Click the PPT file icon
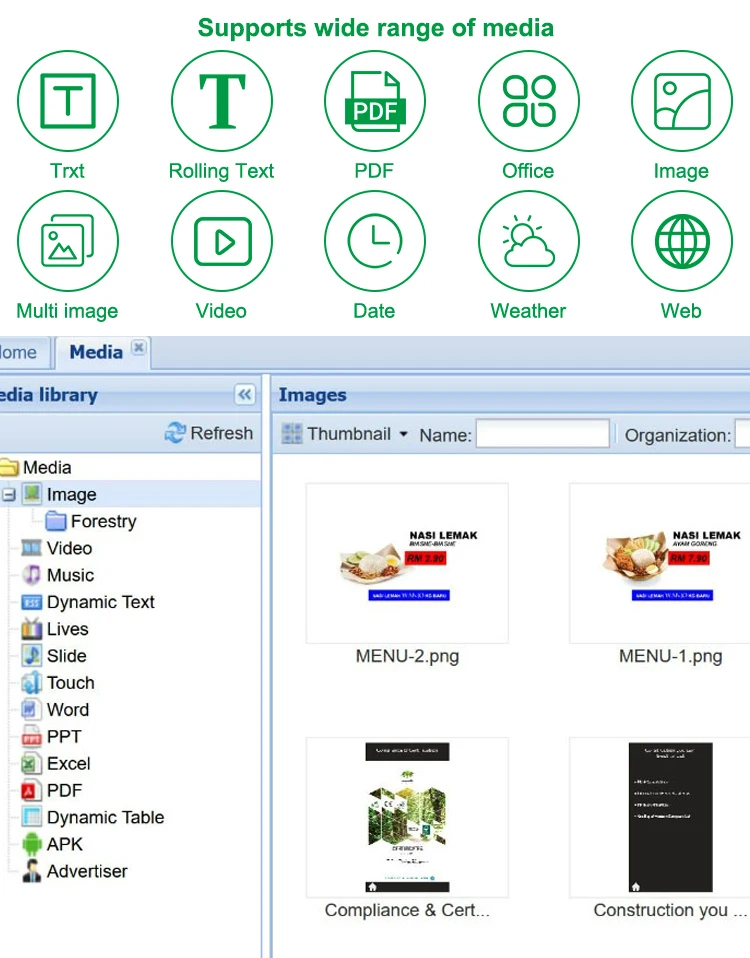Image resolution: width=750 pixels, height=958 pixels. (x=31, y=736)
